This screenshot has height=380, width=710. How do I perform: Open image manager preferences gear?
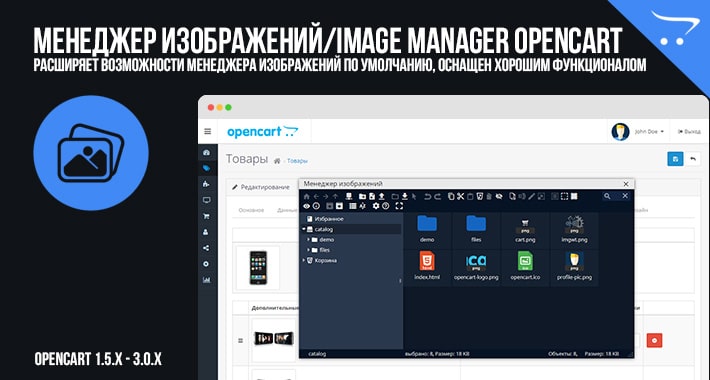click(x=376, y=206)
